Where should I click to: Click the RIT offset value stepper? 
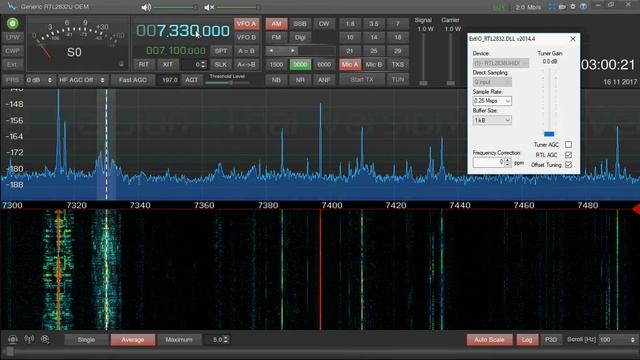pos(203,64)
